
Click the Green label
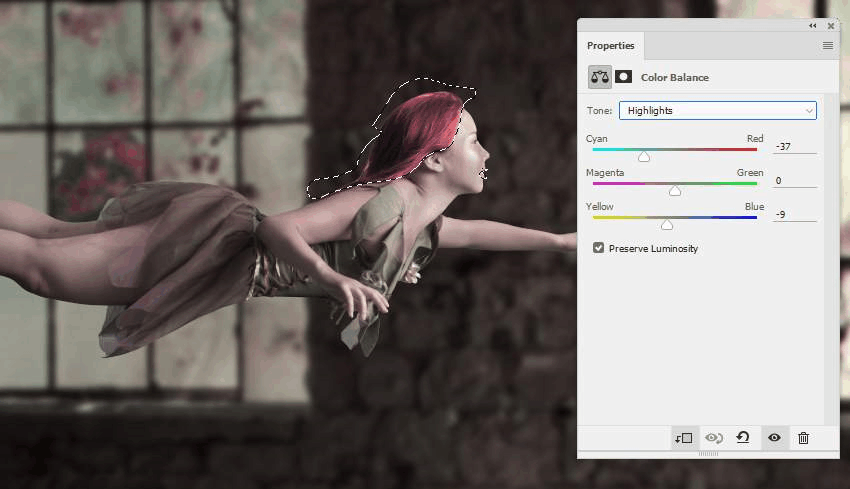click(750, 173)
